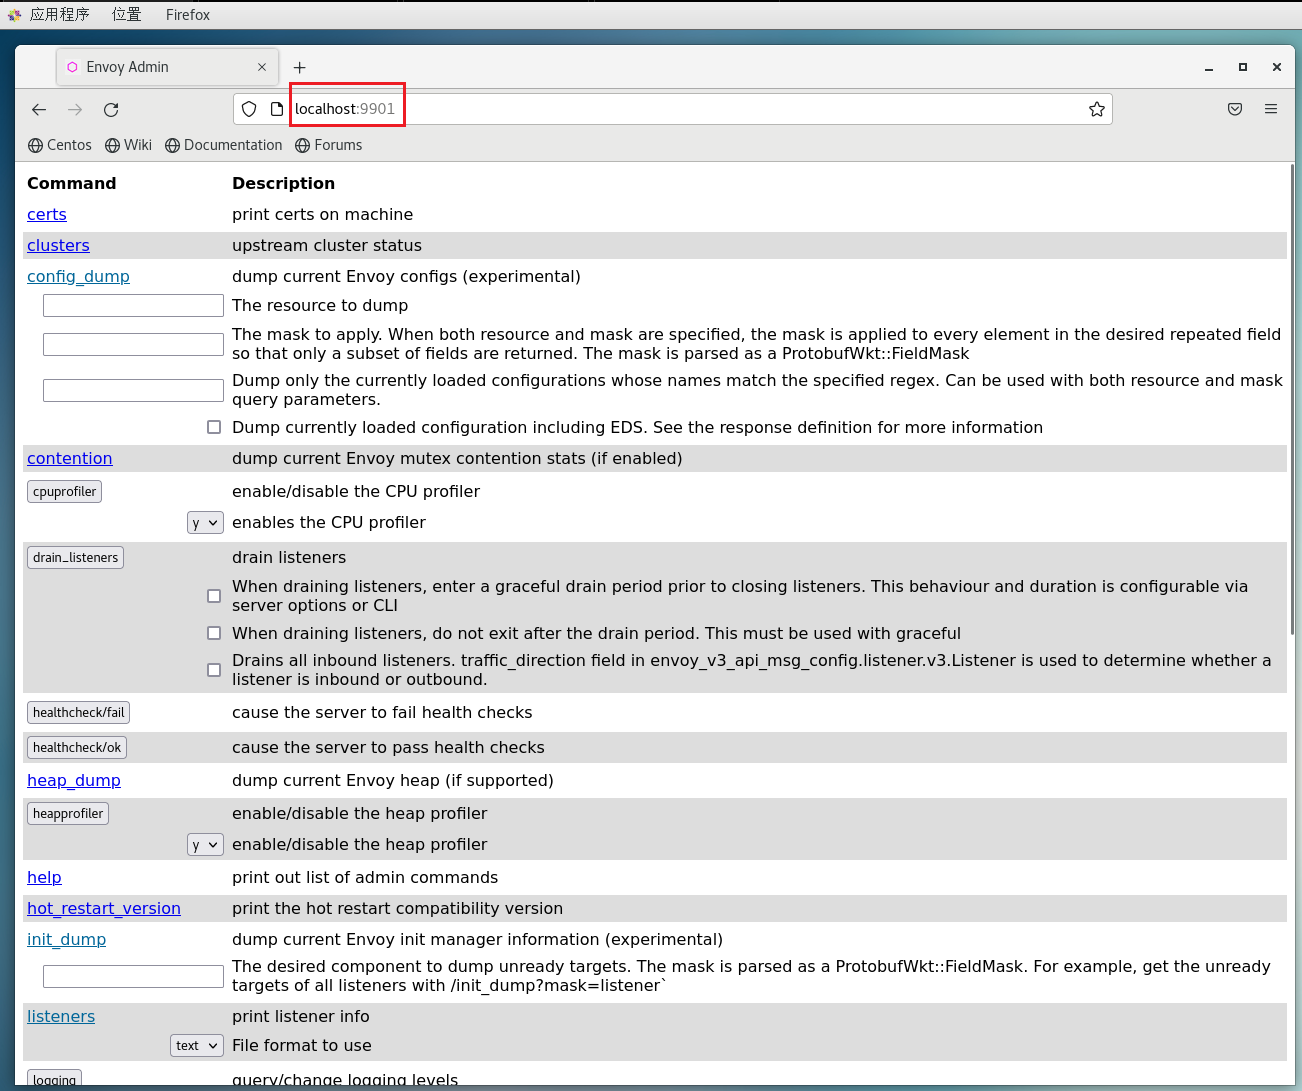Viewport: 1302px width, 1091px height.
Task: Bookmark this page with the star icon
Action: [x=1097, y=109]
